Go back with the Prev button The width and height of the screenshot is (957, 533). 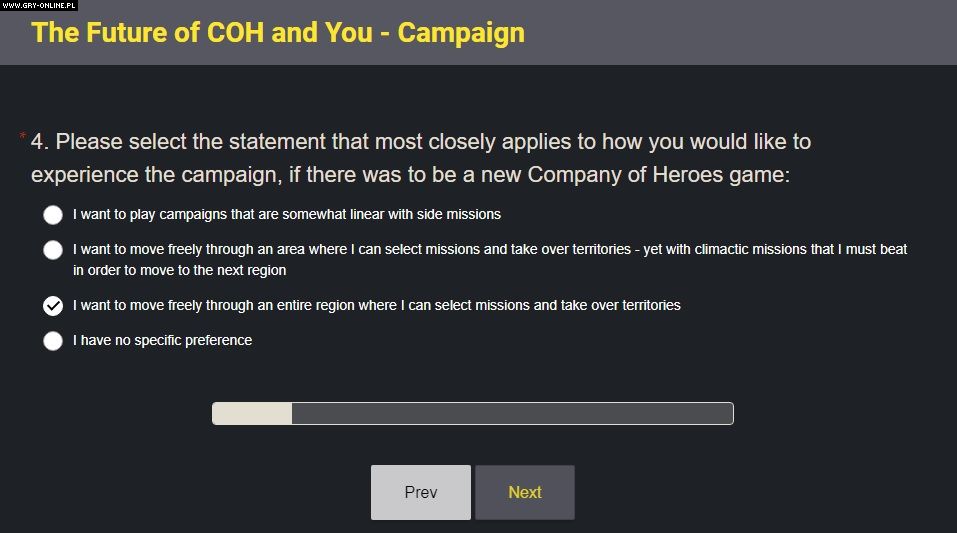tap(420, 492)
